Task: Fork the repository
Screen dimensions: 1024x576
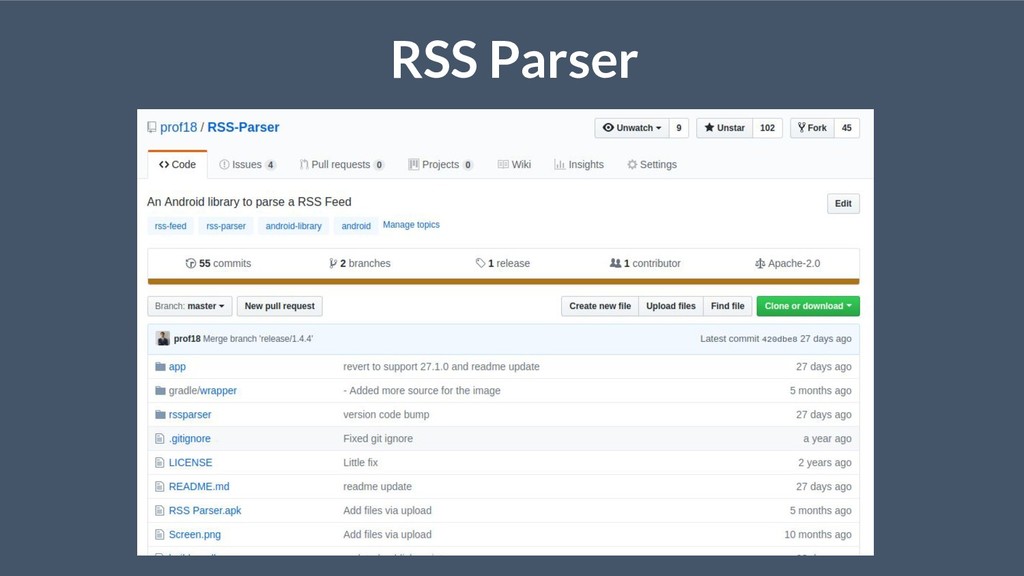Action: pos(812,128)
